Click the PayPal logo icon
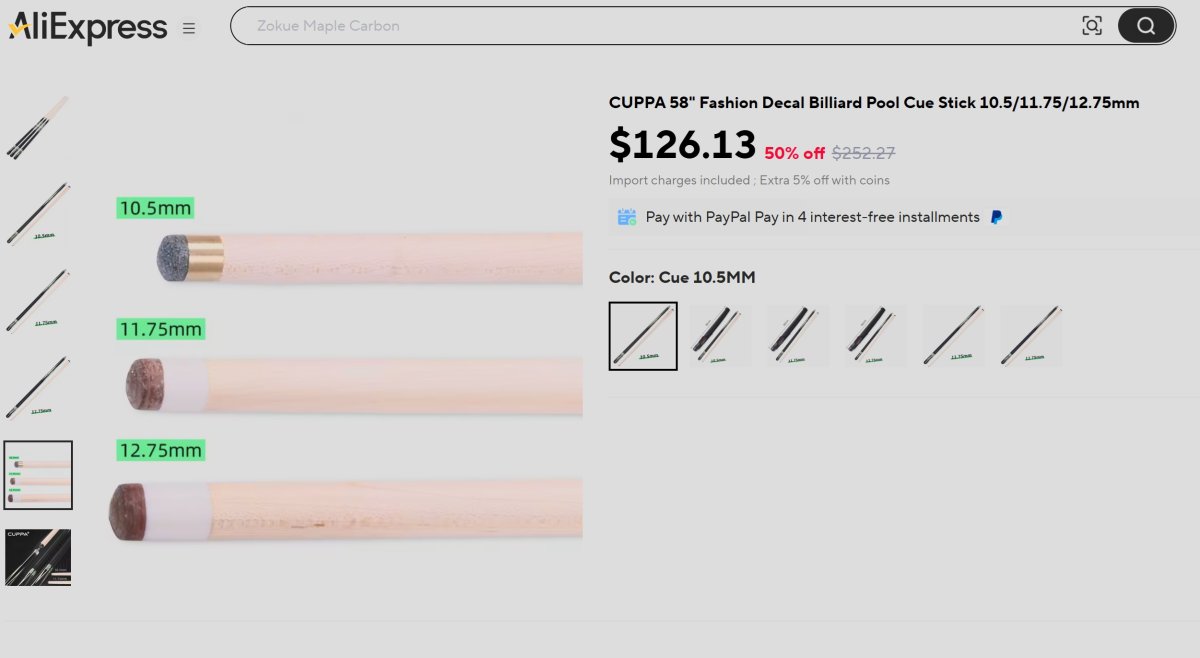1200x658 pixels. click(x=996, y=217)
